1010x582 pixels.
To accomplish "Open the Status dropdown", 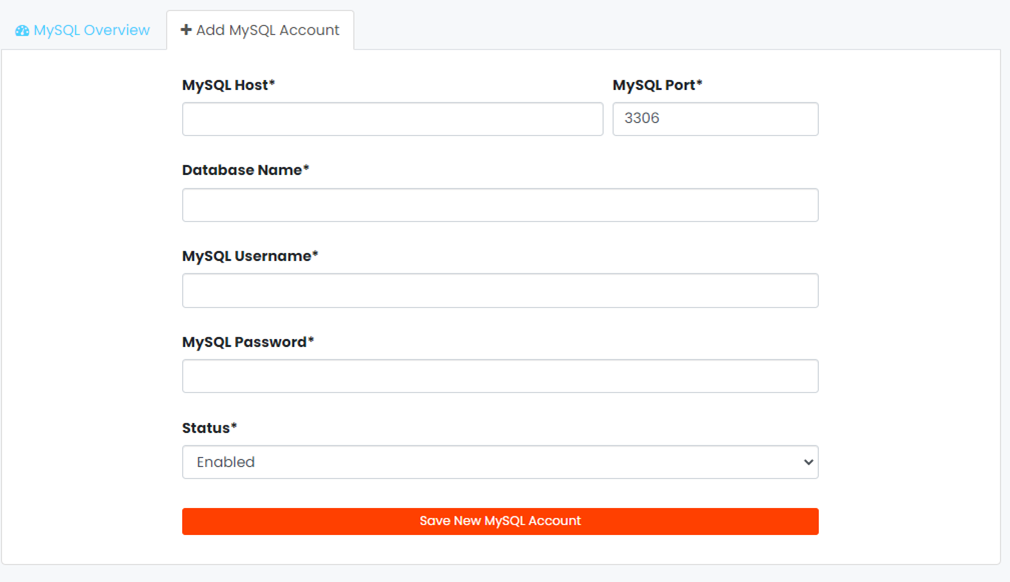I will [x=500, y=462].
